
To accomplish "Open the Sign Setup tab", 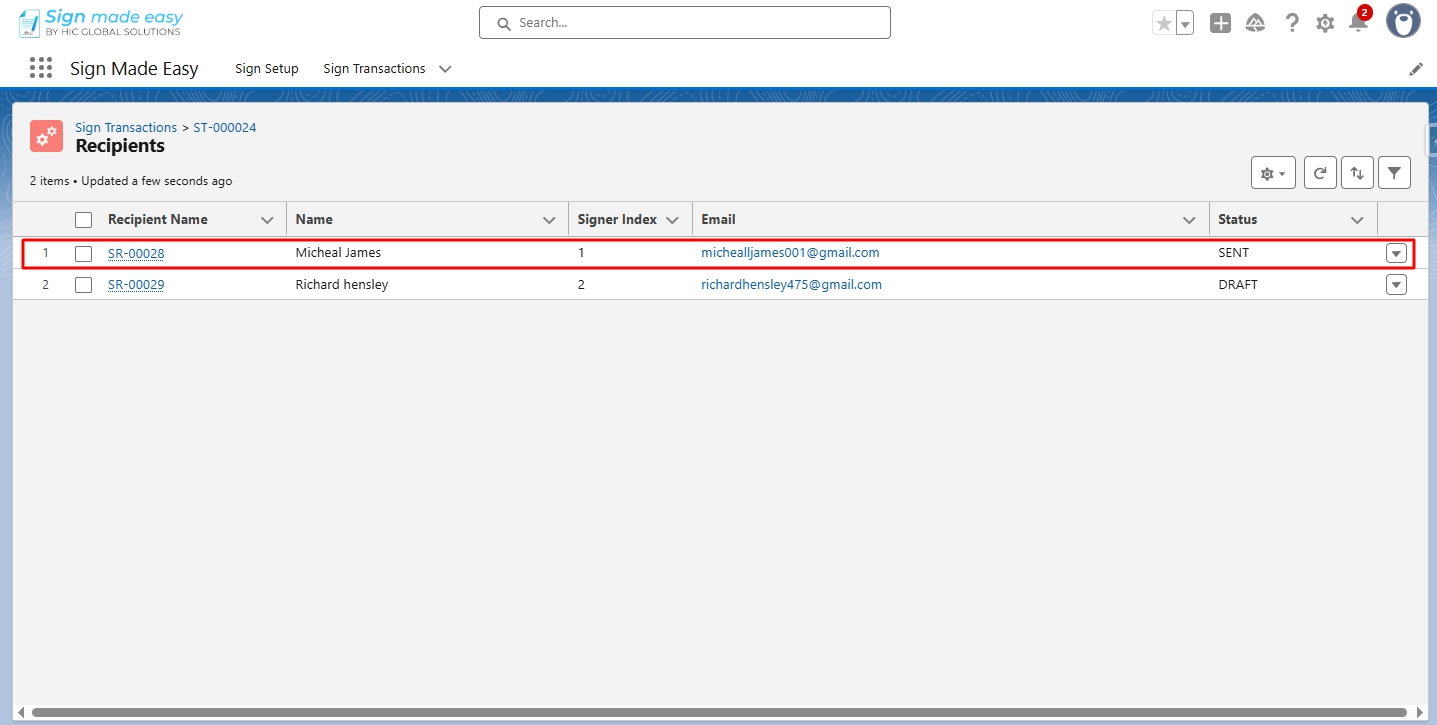I will tap(267, 69).
